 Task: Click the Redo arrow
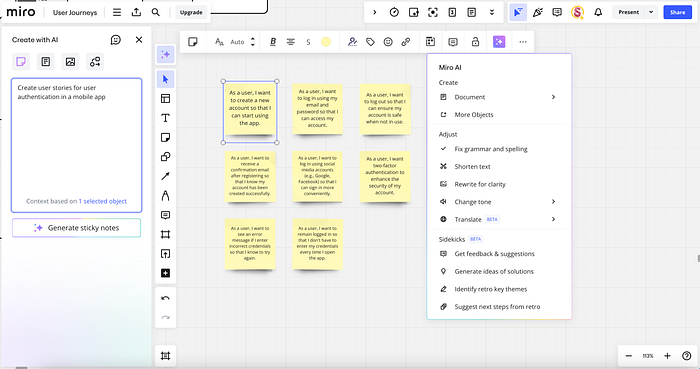click(x=166, y=318)
